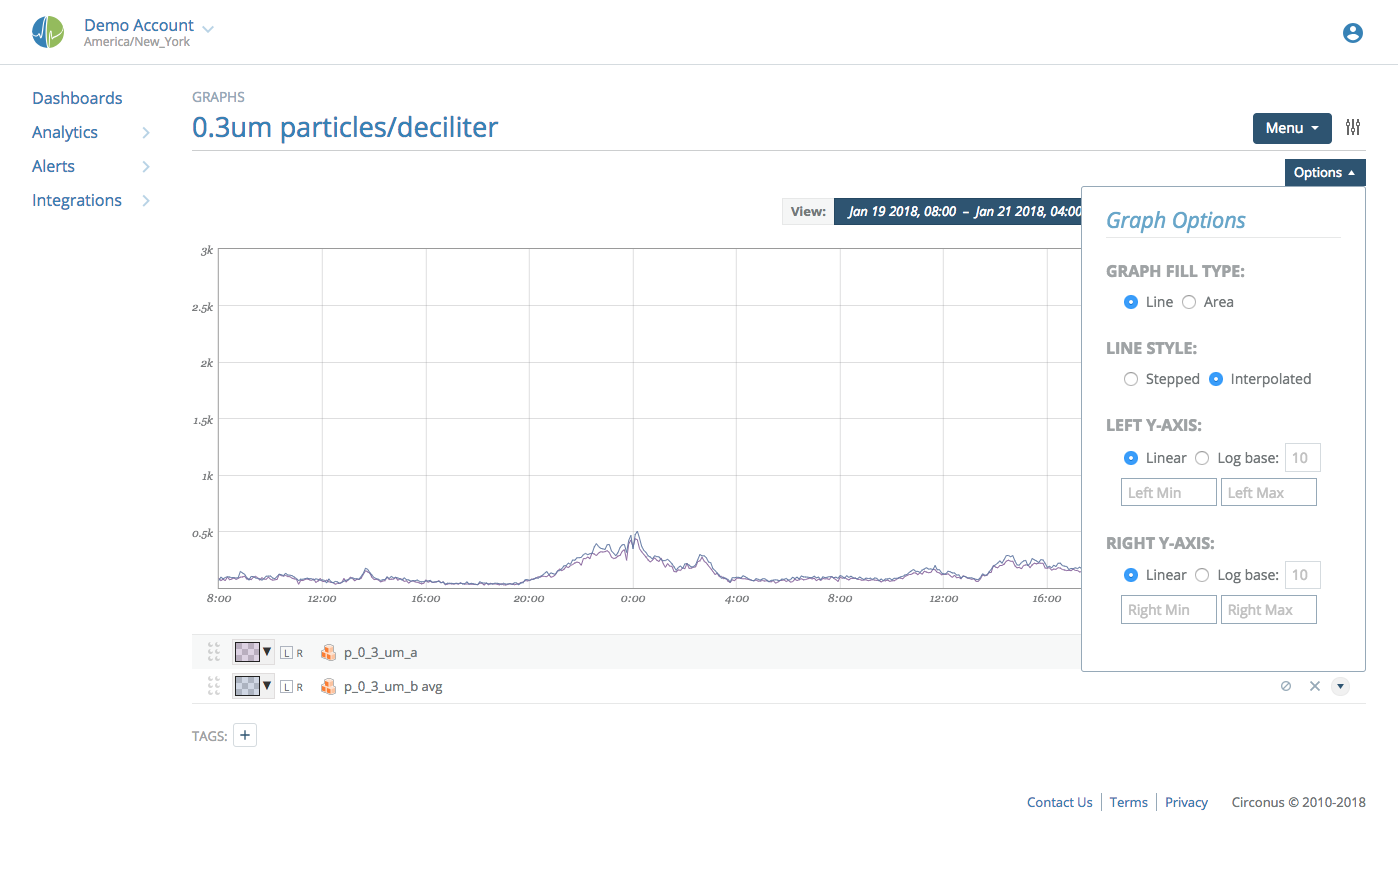Collapse the Options panel
This screenshot has width=1398, height=887.
point(1324,172)
